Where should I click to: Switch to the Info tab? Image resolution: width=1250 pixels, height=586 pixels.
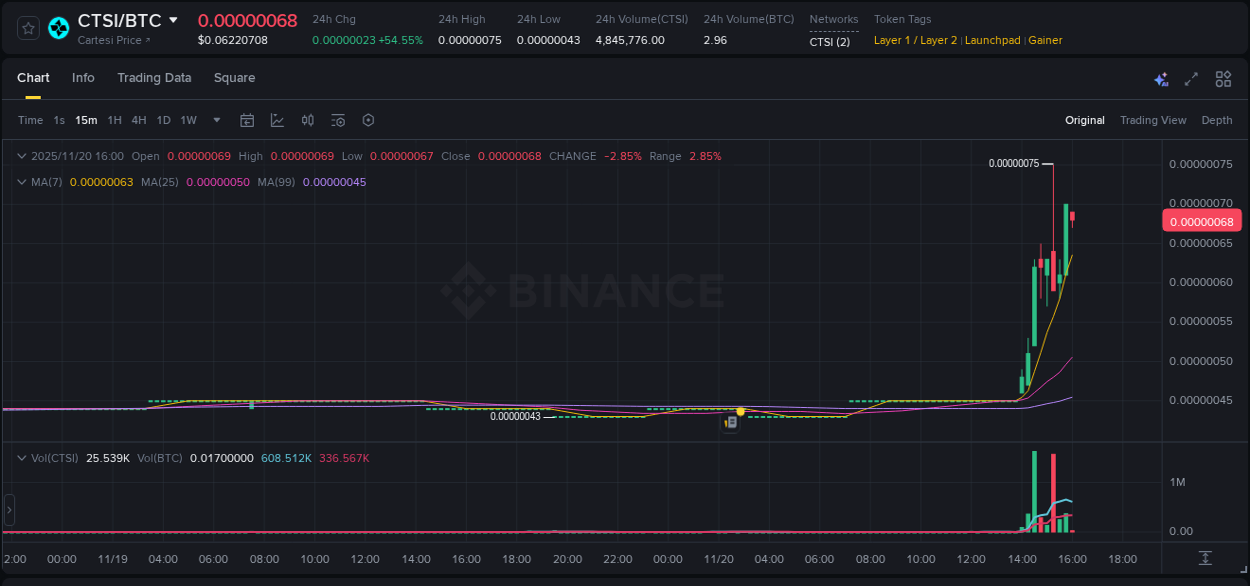tap(83, 77)
